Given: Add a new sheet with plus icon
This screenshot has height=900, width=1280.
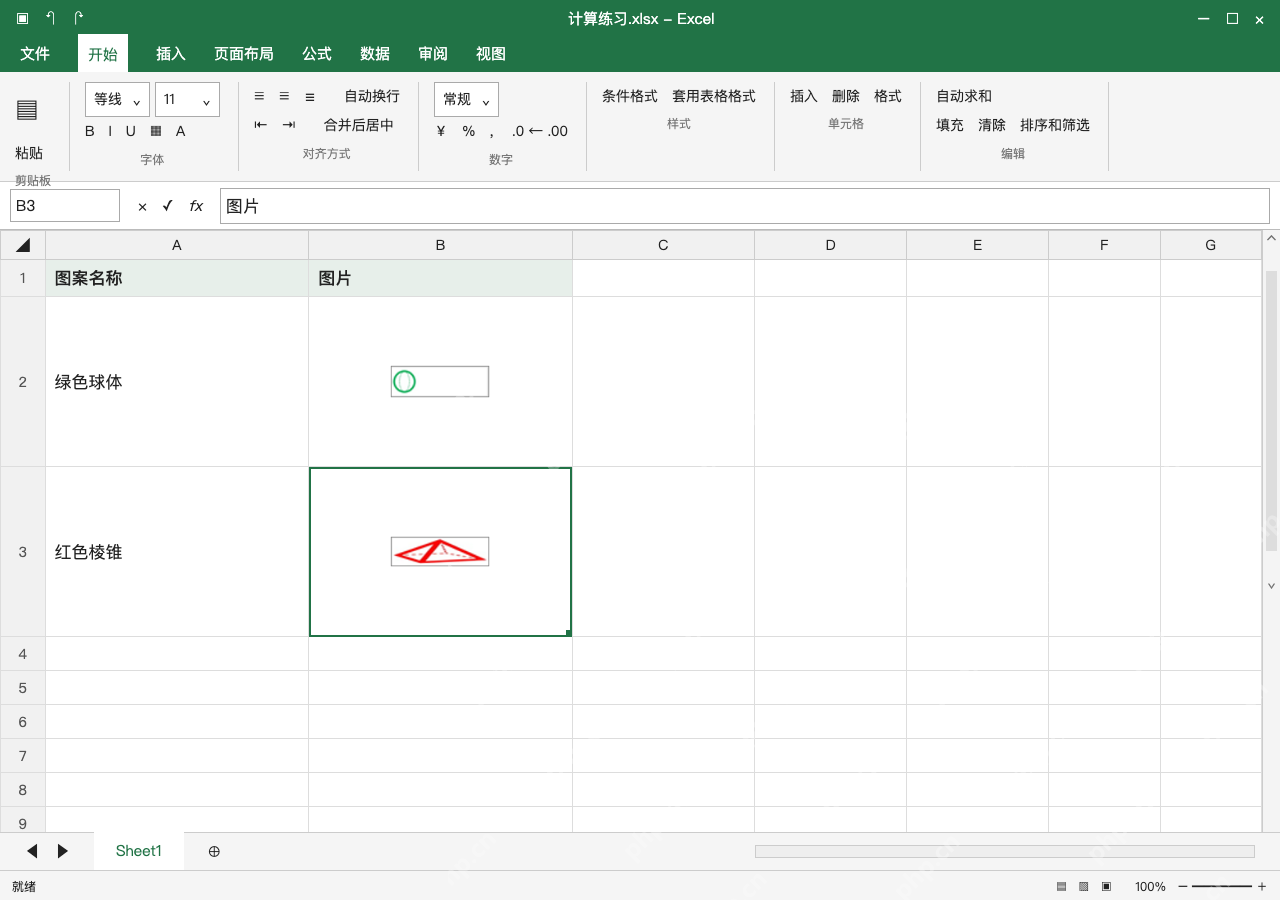Looking at the screenshot, I should coord(214,851).
